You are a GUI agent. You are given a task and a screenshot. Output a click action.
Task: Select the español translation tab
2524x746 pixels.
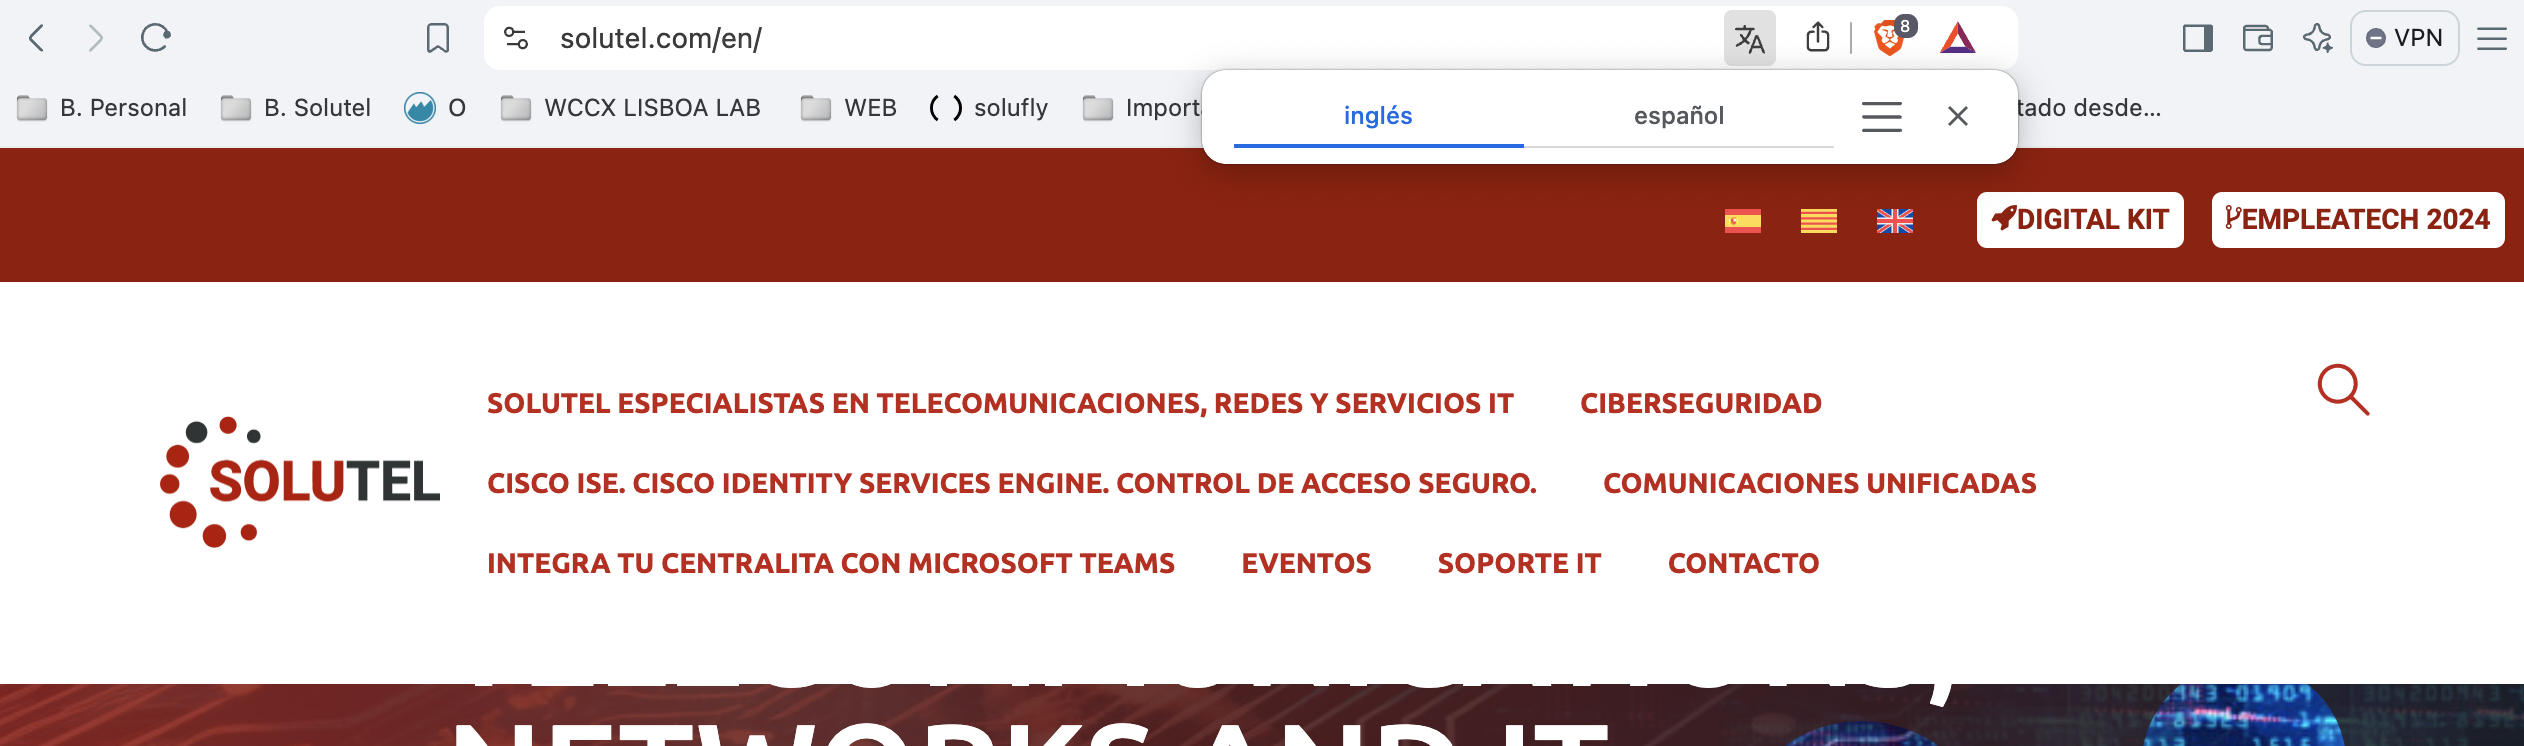coord(1679,116)
